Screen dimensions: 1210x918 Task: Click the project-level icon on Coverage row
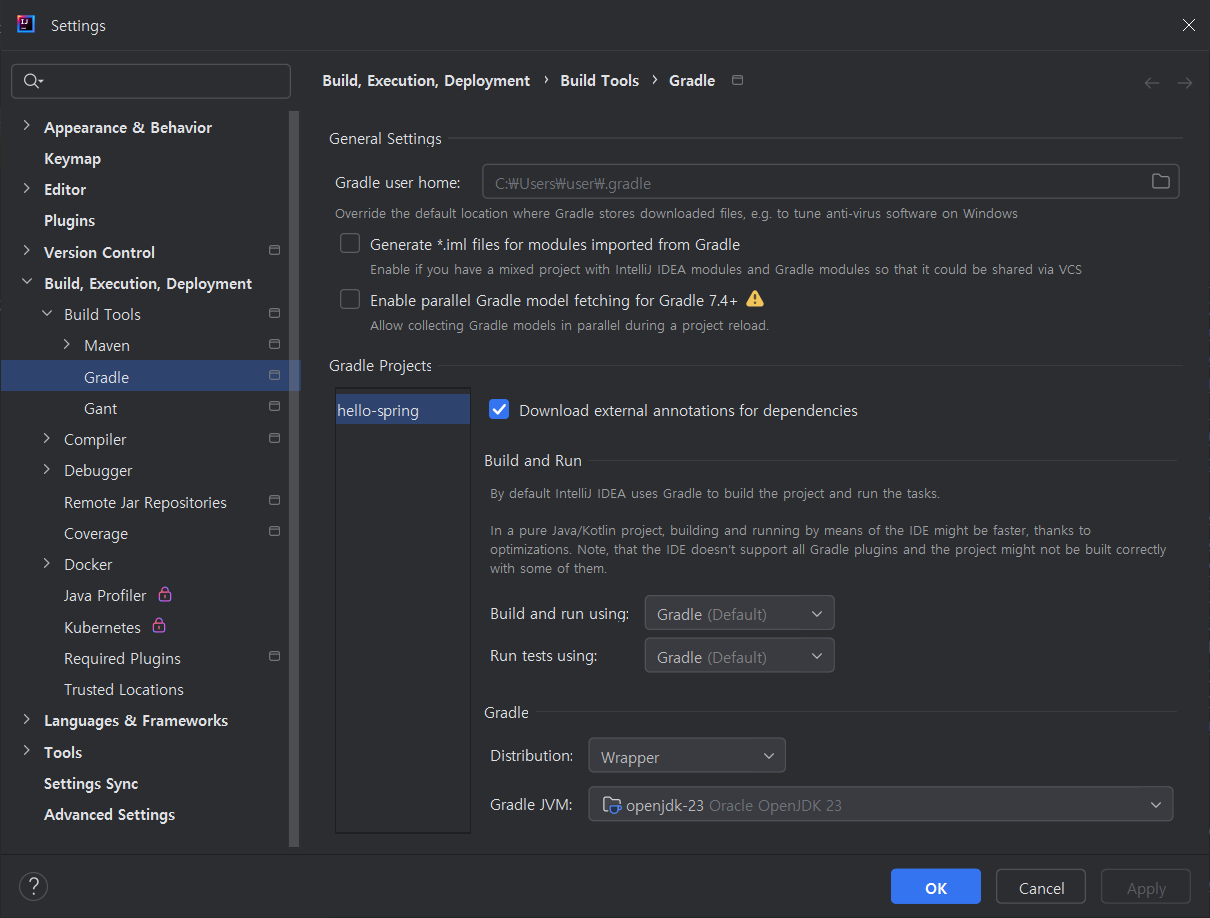(274, 532)
